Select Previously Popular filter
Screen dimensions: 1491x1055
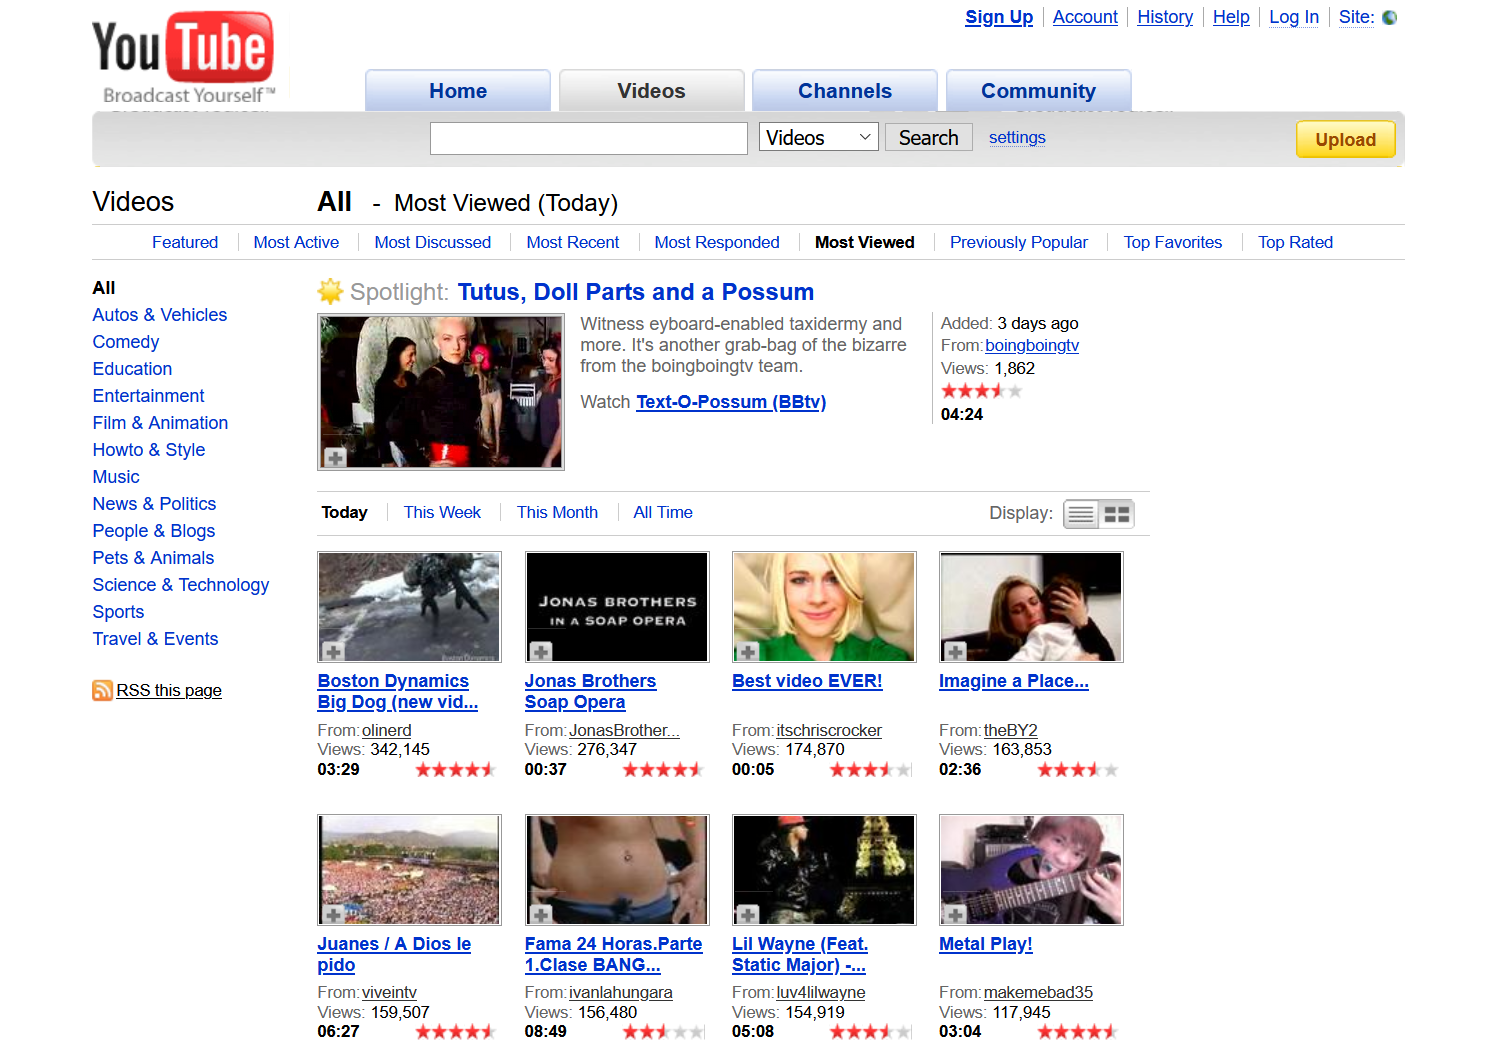pyautogui.click(x=1019, y=242)
